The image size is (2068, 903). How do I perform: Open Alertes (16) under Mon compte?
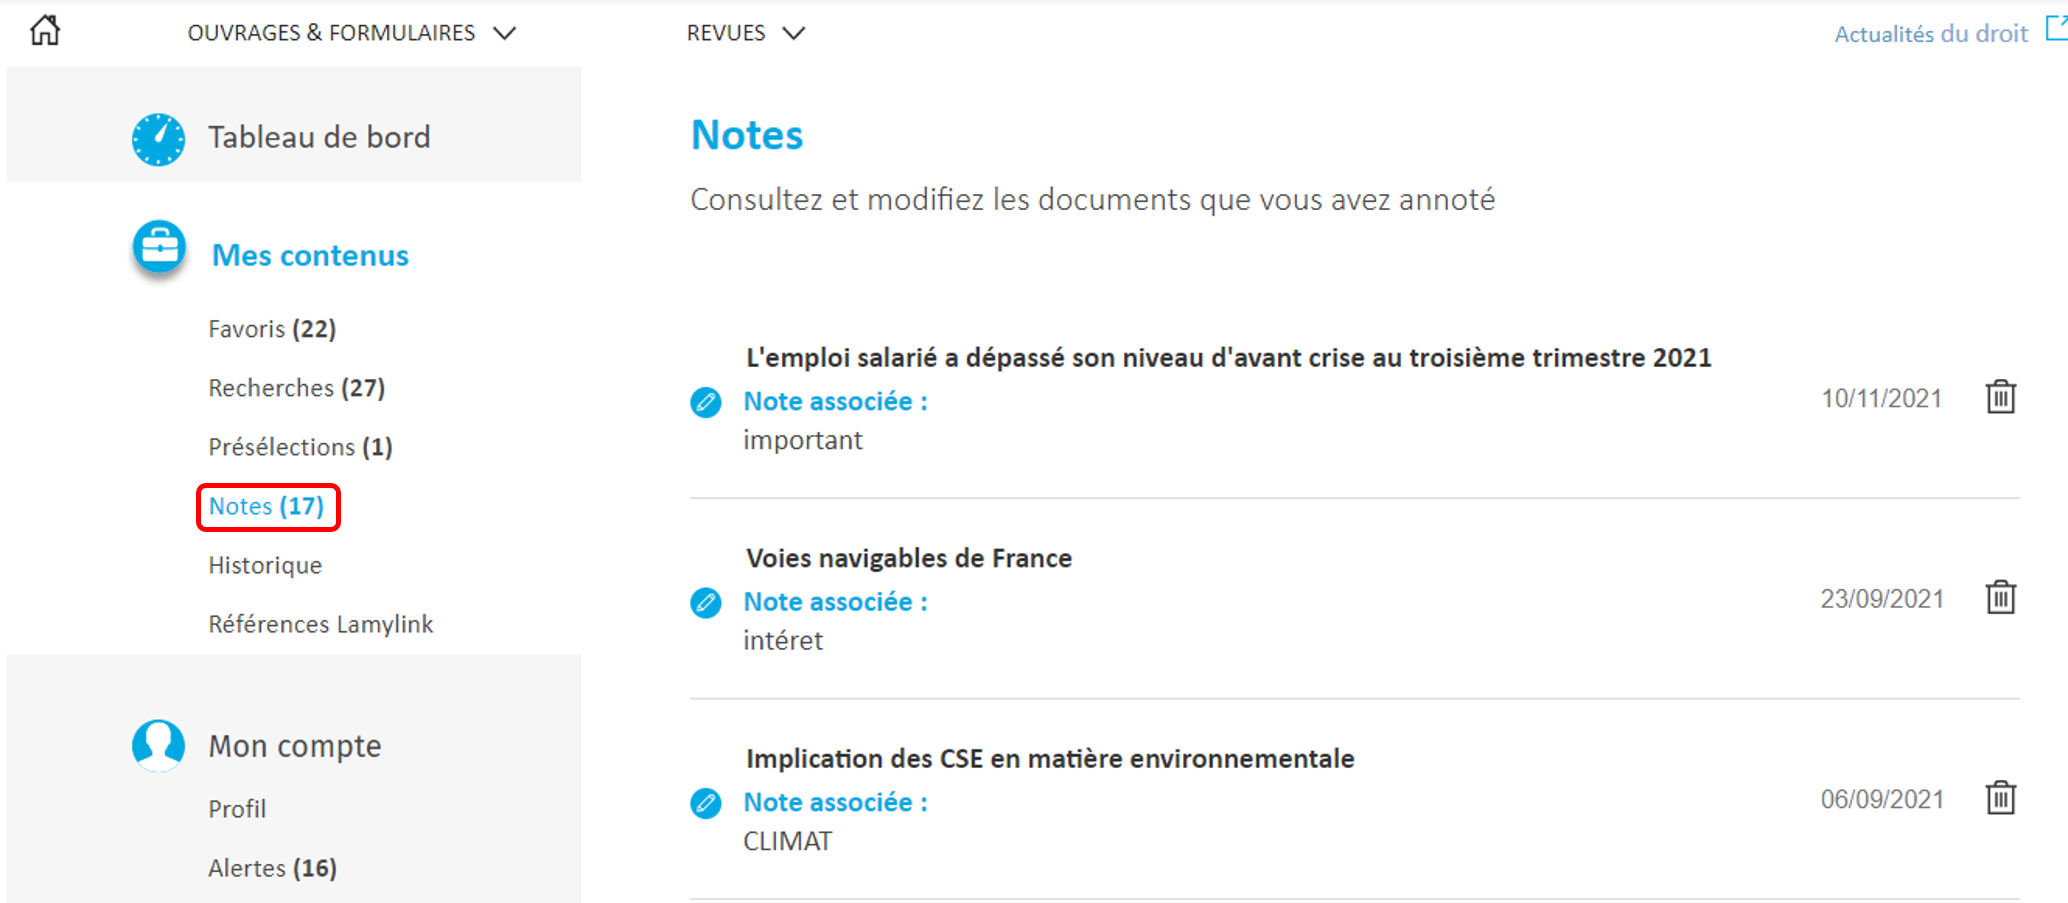(272, 868)
